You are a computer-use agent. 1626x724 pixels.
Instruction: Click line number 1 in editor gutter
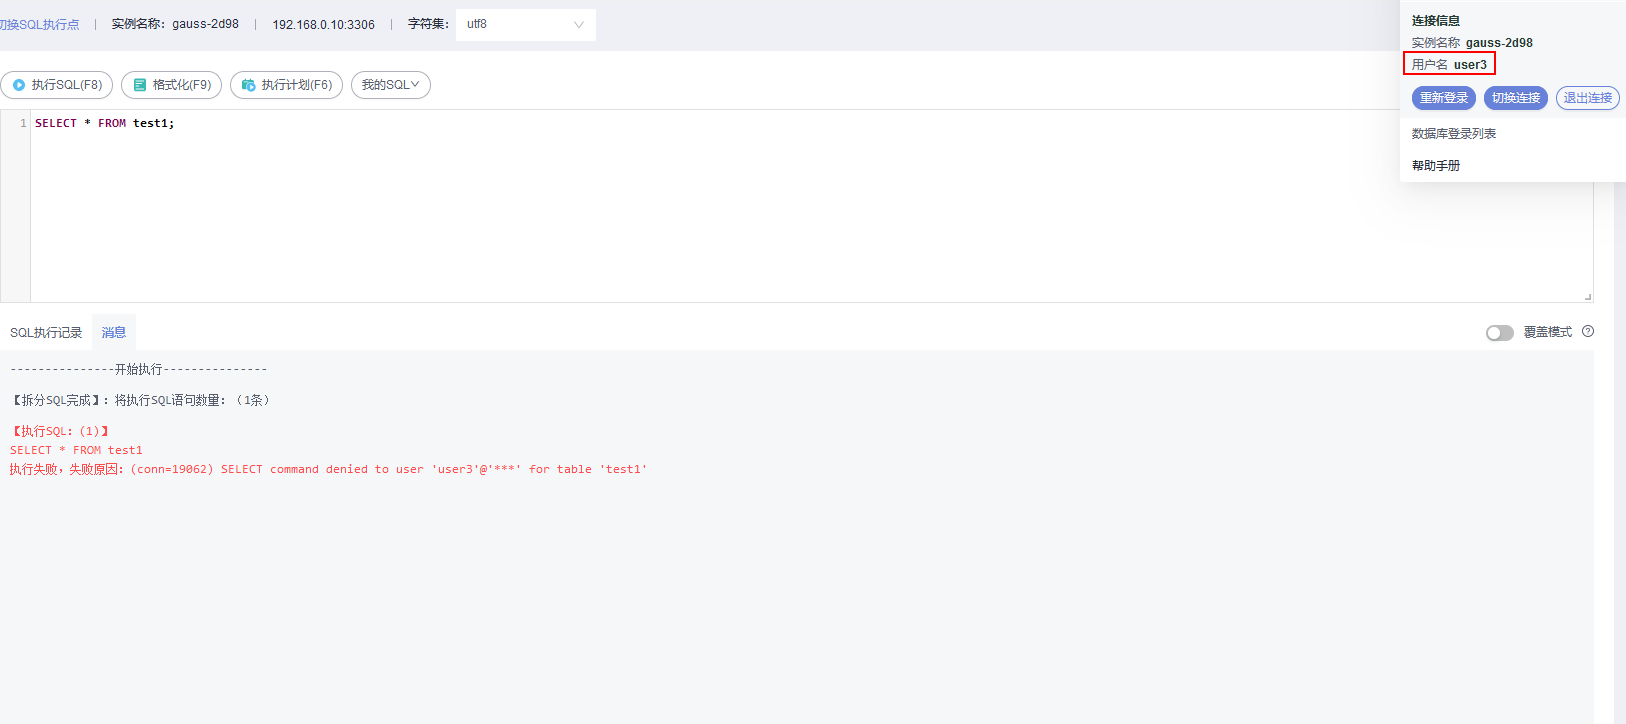[23, 123]
